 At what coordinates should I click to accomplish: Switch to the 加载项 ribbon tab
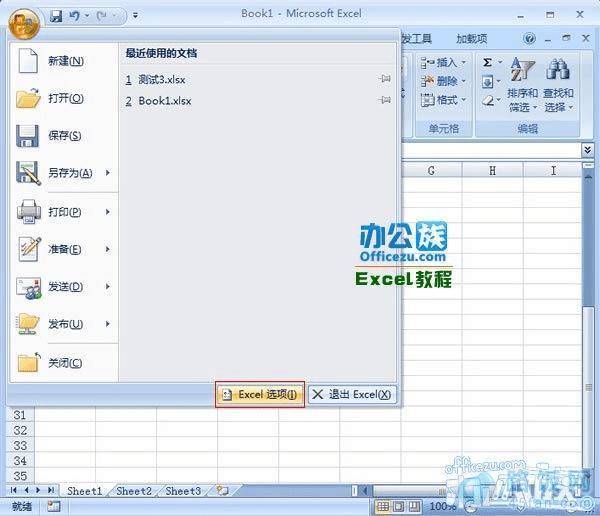point(471,39)
